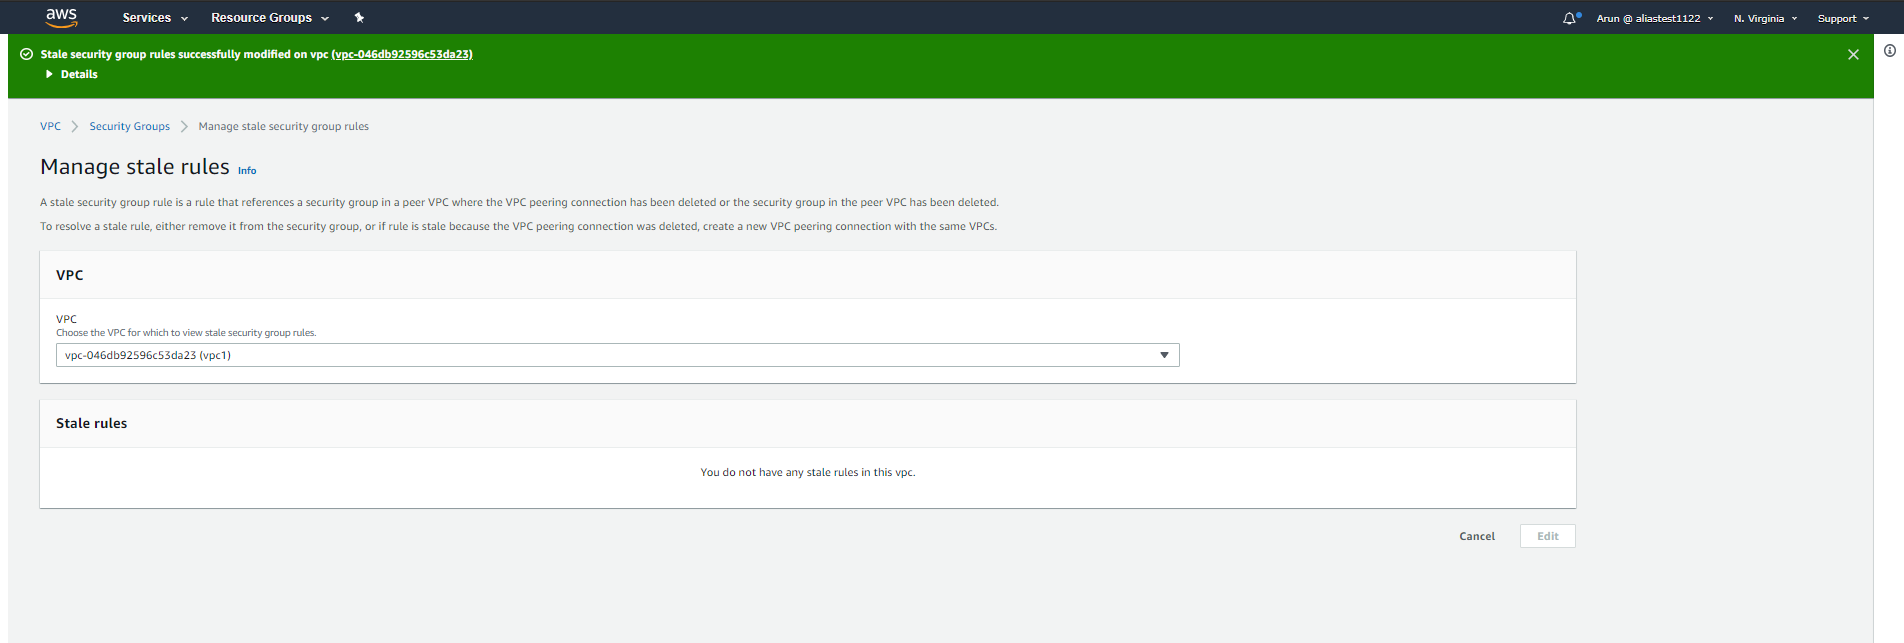Image resolution: width=1904 pixels, height=643 pixels.
Task: Open the Services menu
Action: (155, 18)
